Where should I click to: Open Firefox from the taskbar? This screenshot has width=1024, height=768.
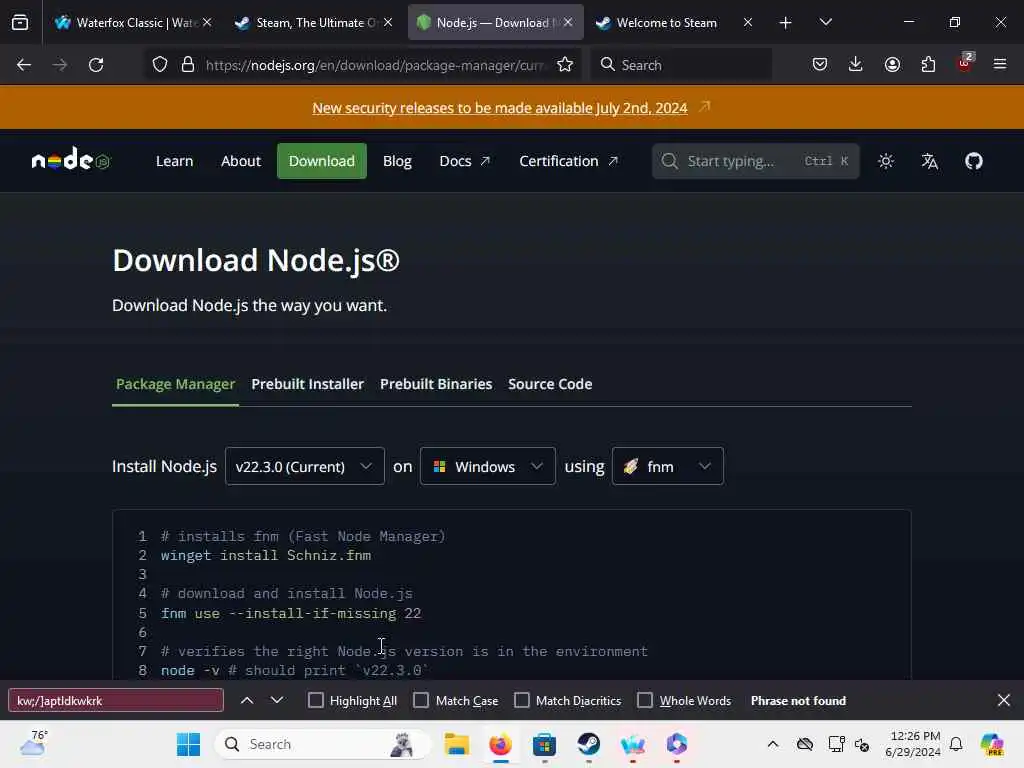point(500,744)
